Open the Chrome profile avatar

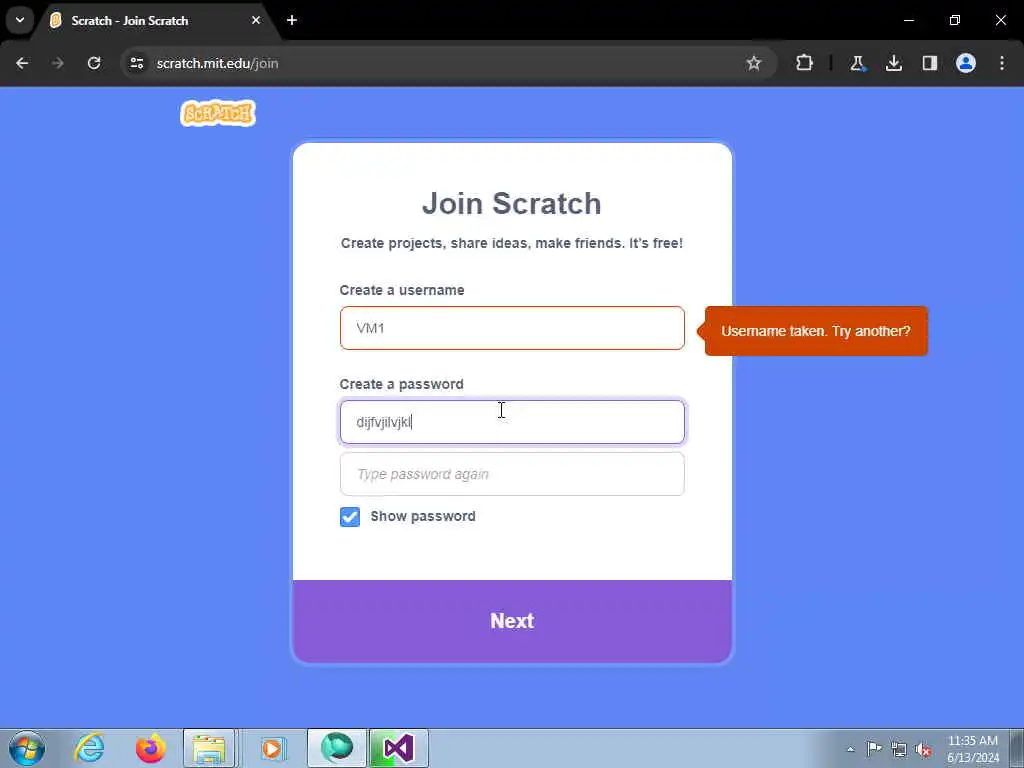coord(966,63)
